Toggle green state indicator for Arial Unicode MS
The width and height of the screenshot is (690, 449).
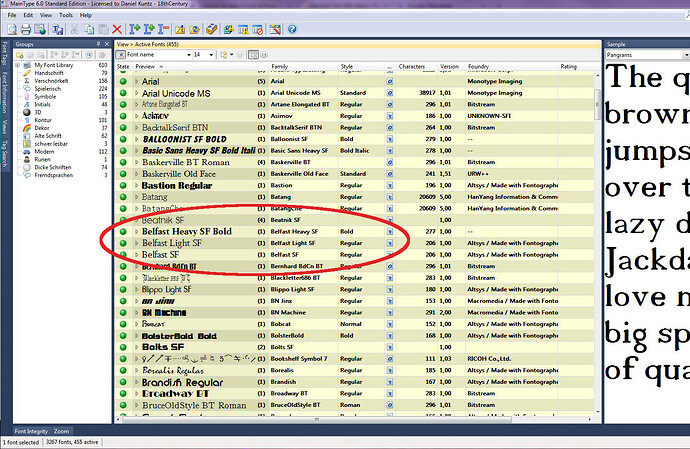pos(123,93)
